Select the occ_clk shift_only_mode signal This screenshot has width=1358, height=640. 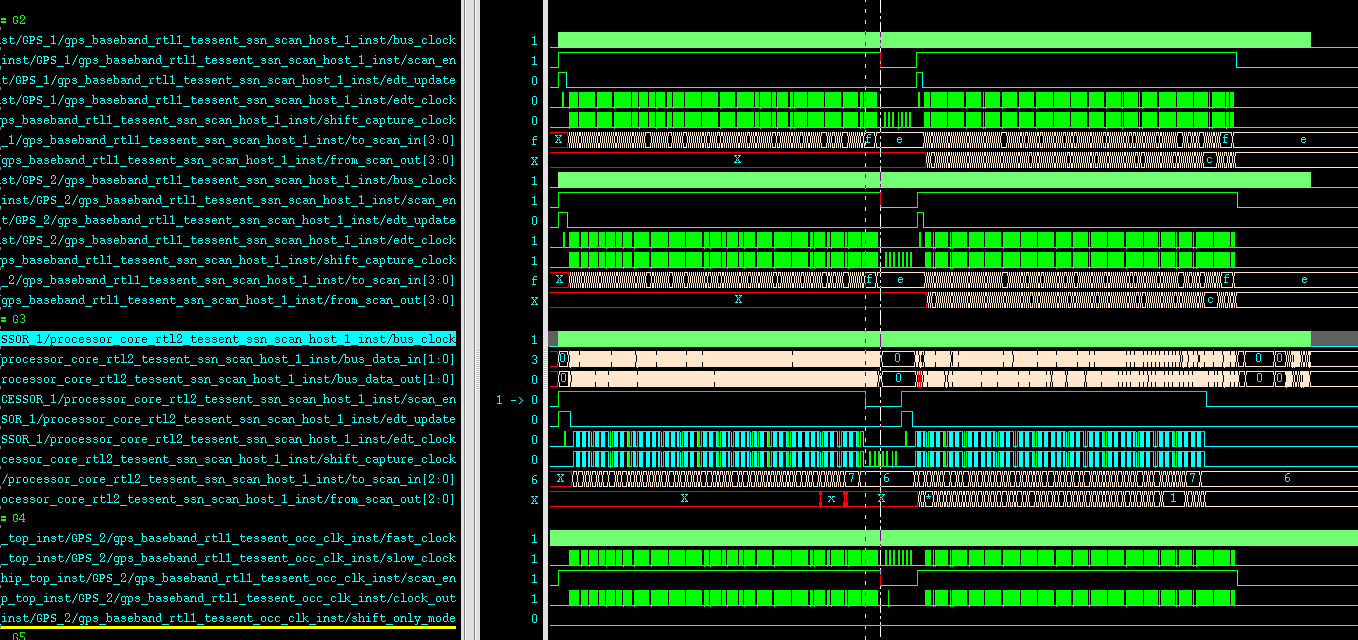coord(228,618)
